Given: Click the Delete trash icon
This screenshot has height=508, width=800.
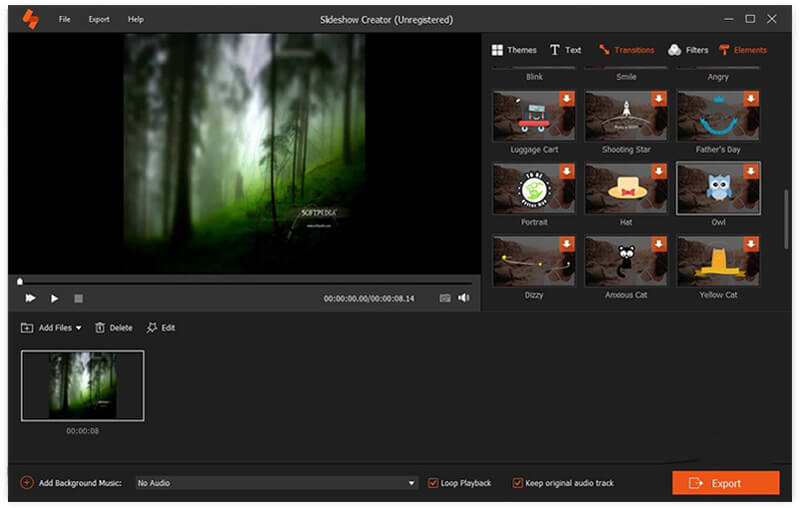Looking at the screenshot, I should coord(101,327).
